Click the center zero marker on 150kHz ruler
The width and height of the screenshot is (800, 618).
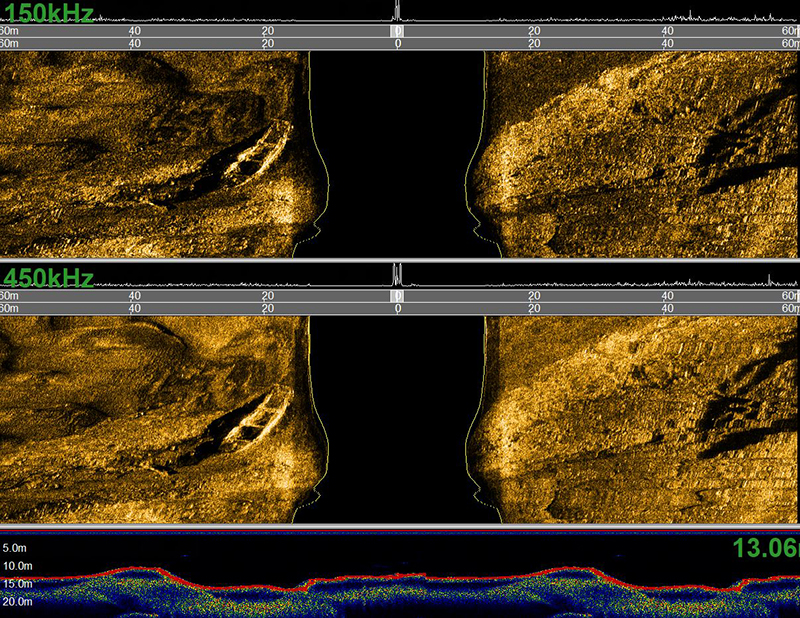click(398, 32)
